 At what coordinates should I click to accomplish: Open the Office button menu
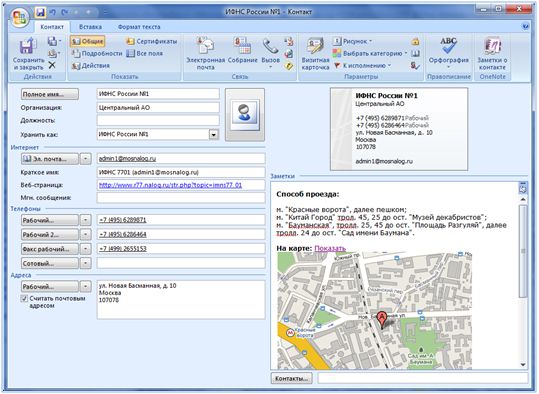pos(20,17)
